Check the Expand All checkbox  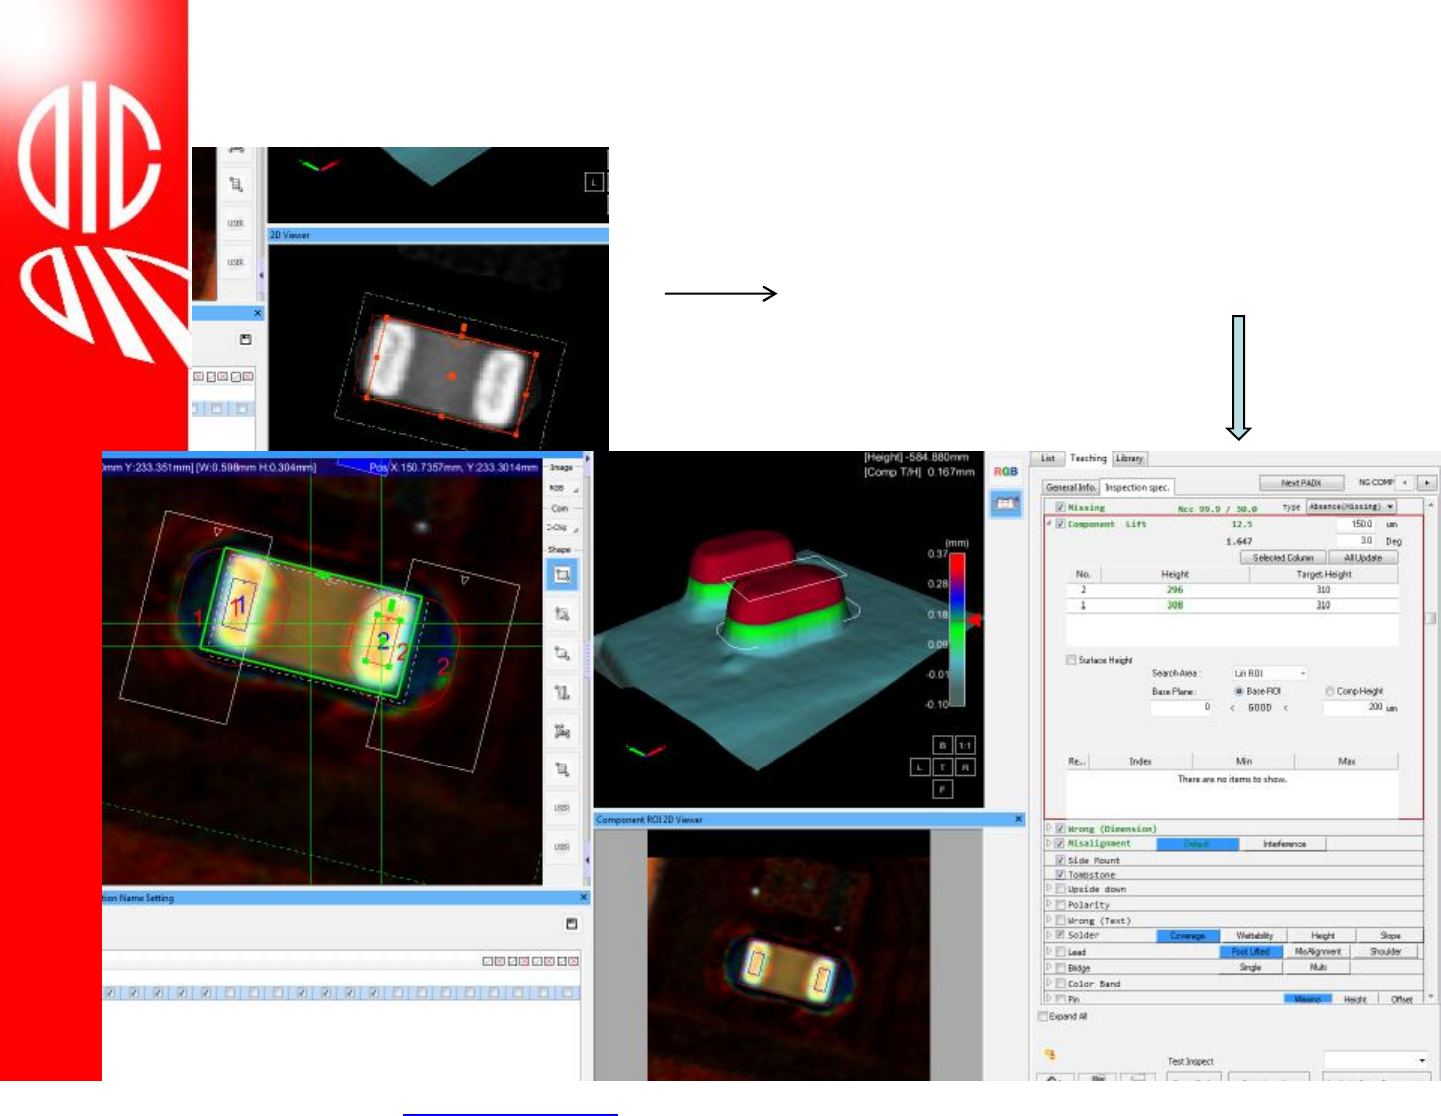tap(1043, 1016)
